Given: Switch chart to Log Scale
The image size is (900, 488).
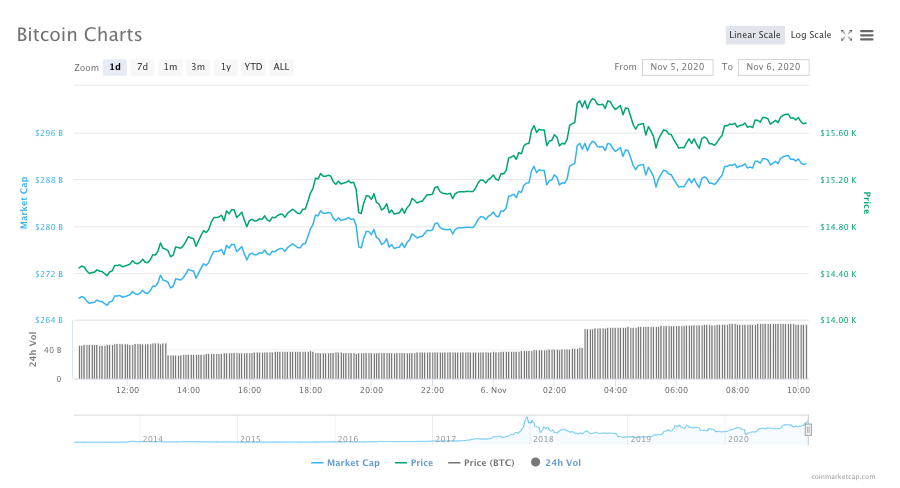Looking at the screenshot, I should pos(810,35).
